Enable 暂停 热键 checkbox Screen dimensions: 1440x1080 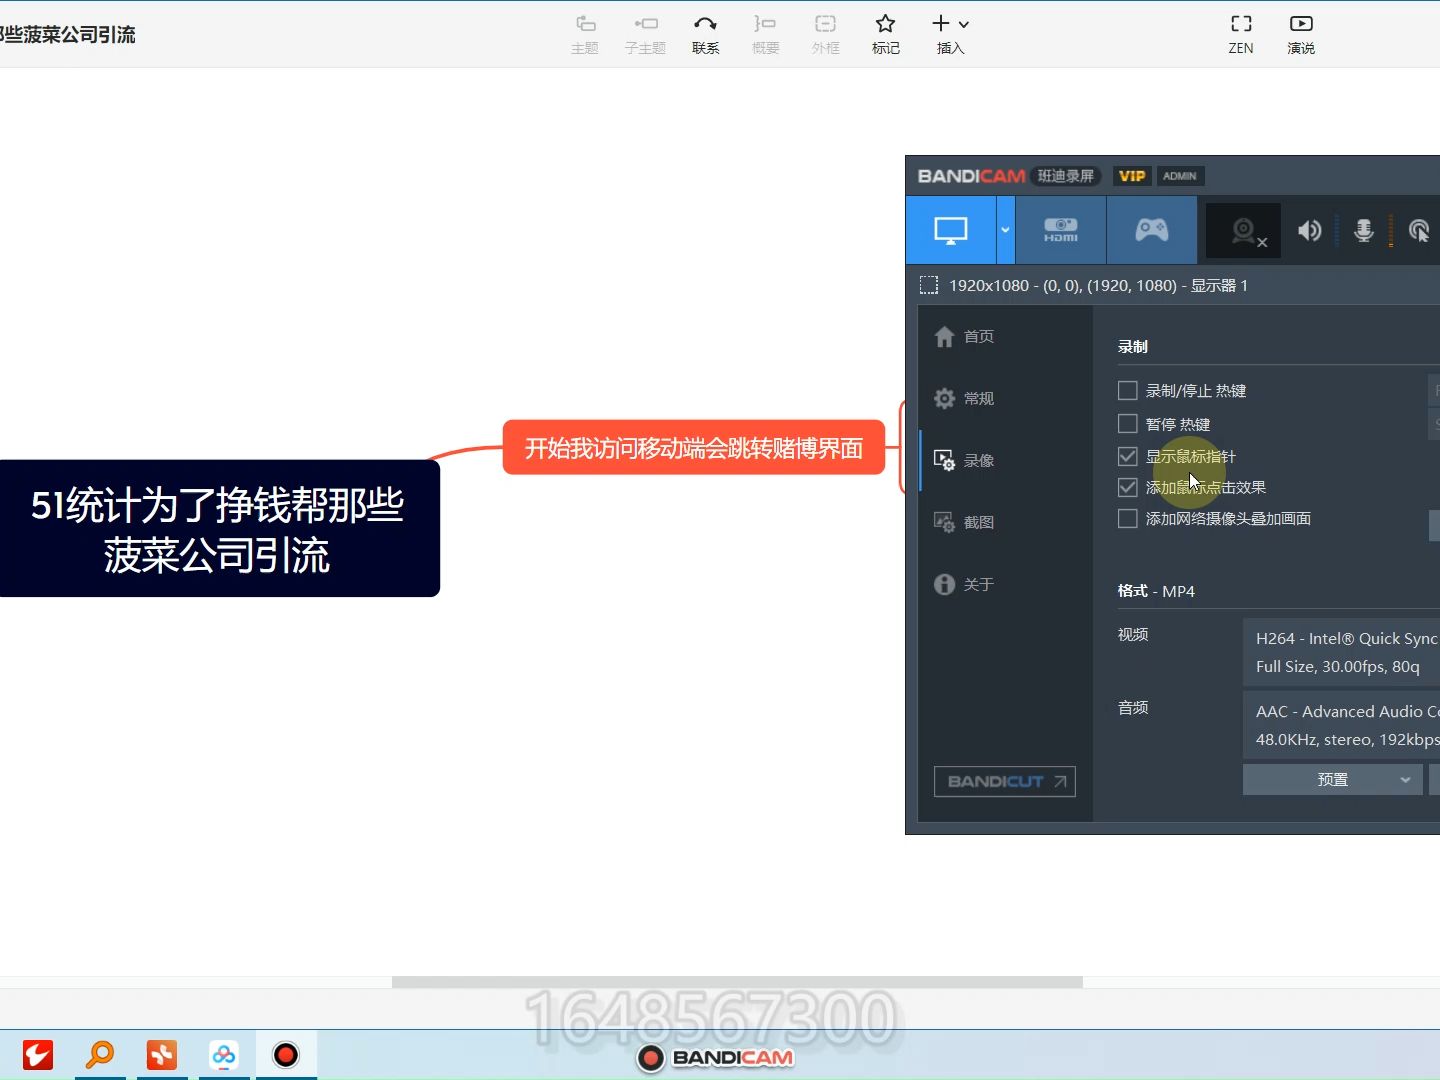pos(1127,423)
